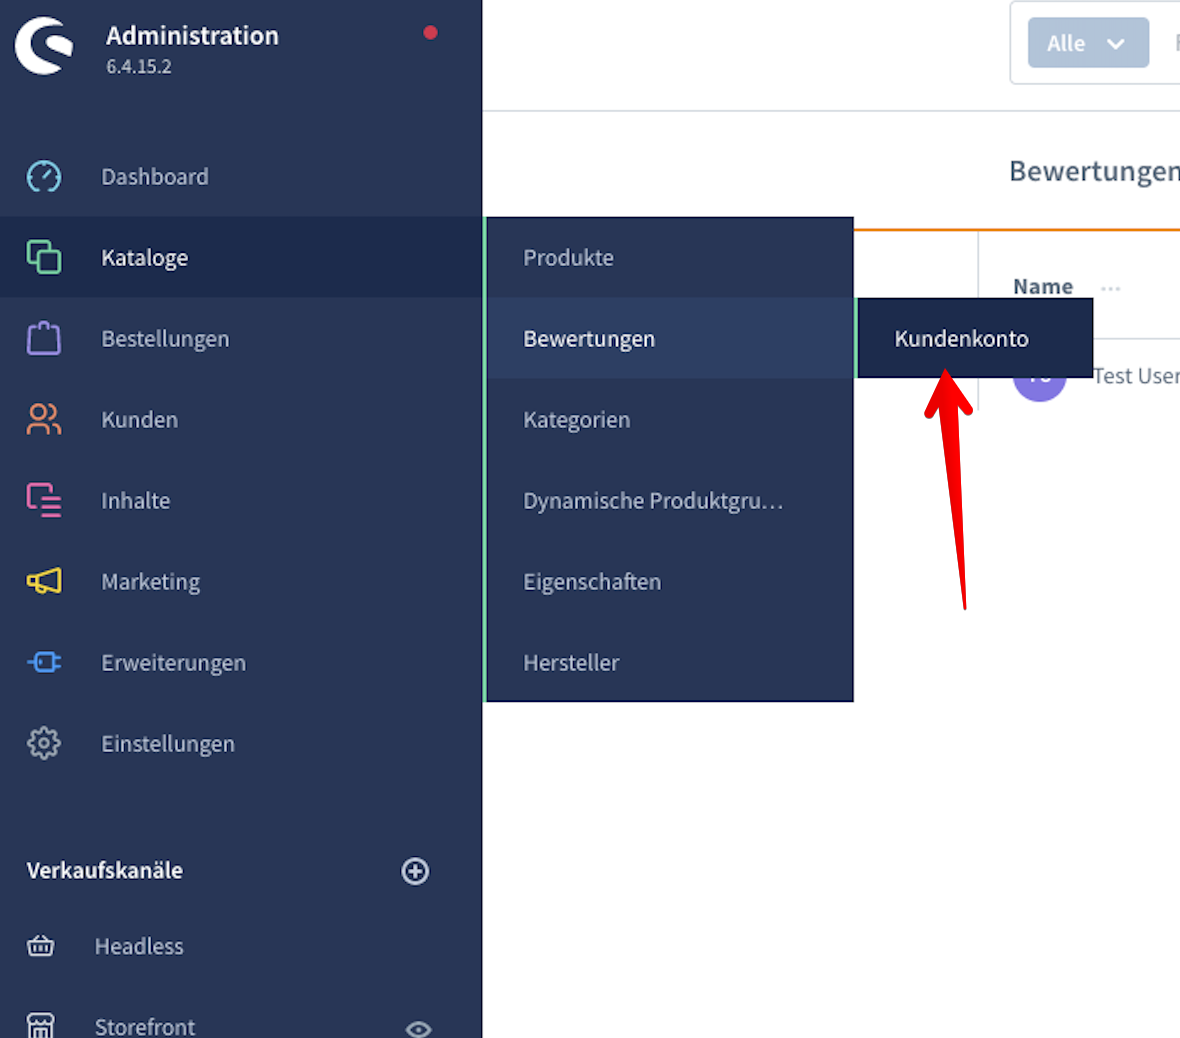Click the Kunden people icon

point(44,420)
